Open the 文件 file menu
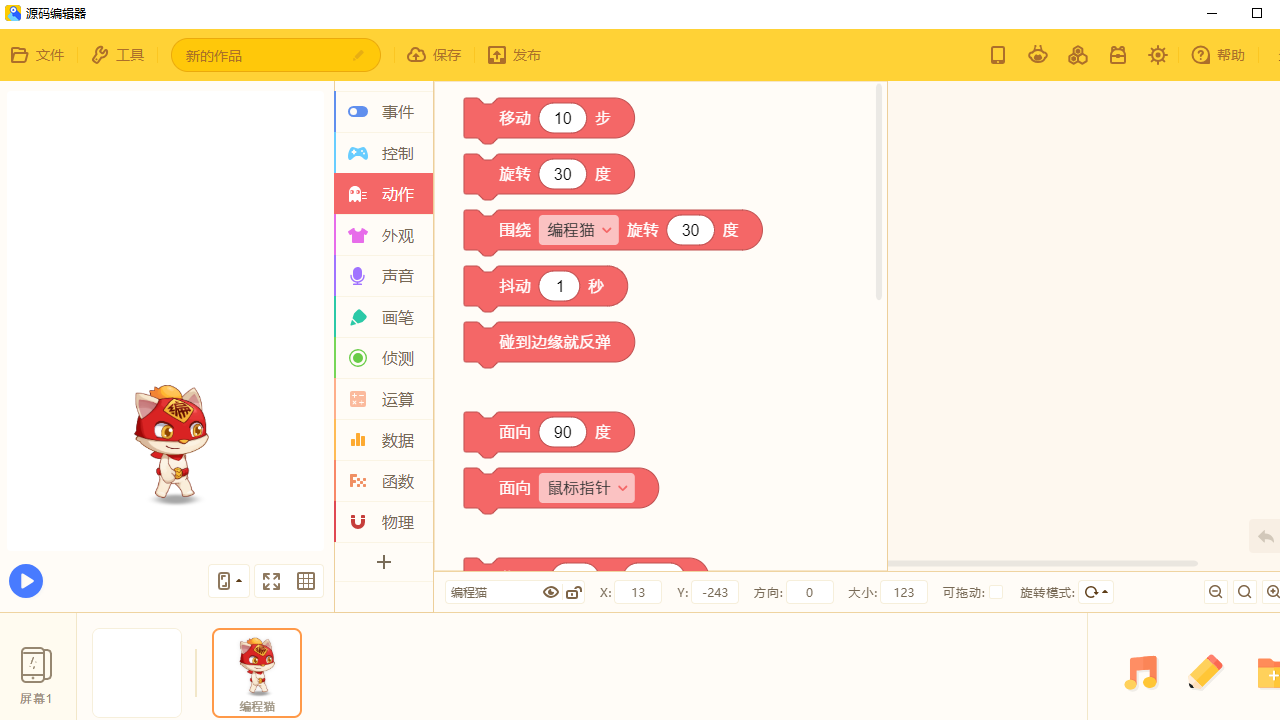 37,55
